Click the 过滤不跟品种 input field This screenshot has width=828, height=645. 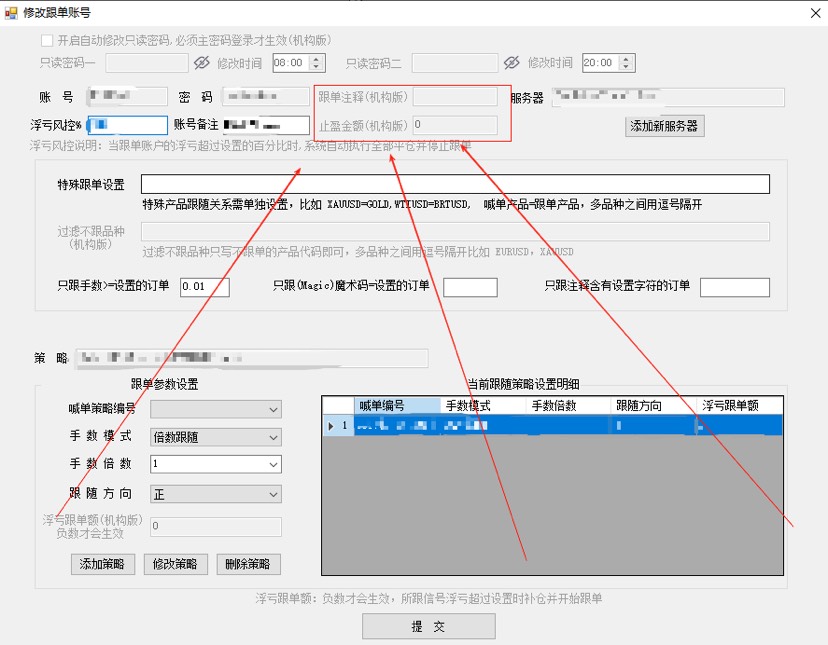[x=455, y=231]
